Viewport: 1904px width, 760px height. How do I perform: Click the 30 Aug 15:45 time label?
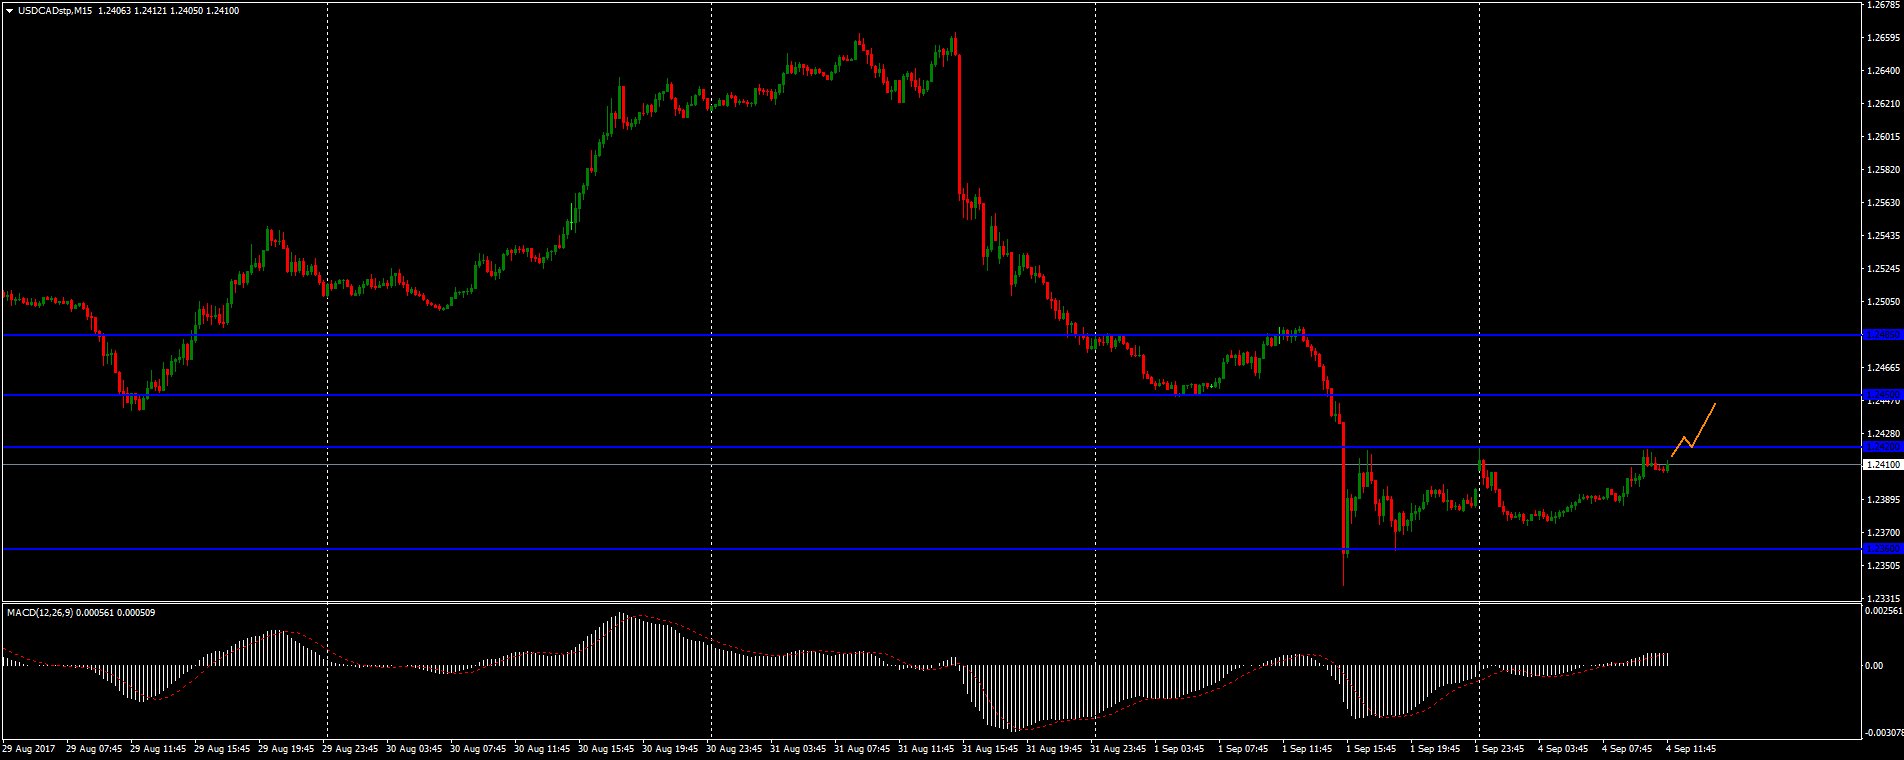604,748
